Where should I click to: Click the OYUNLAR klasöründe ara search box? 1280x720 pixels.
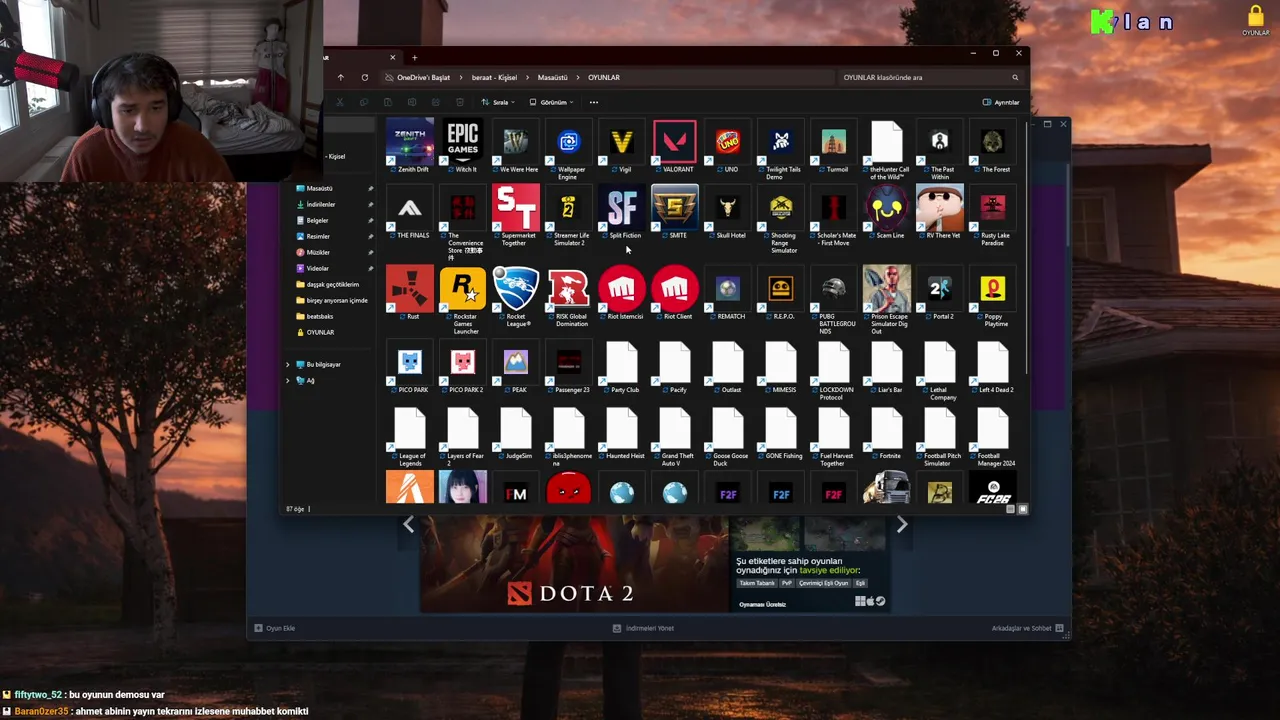pyautogui.click(x=930, y=77)
